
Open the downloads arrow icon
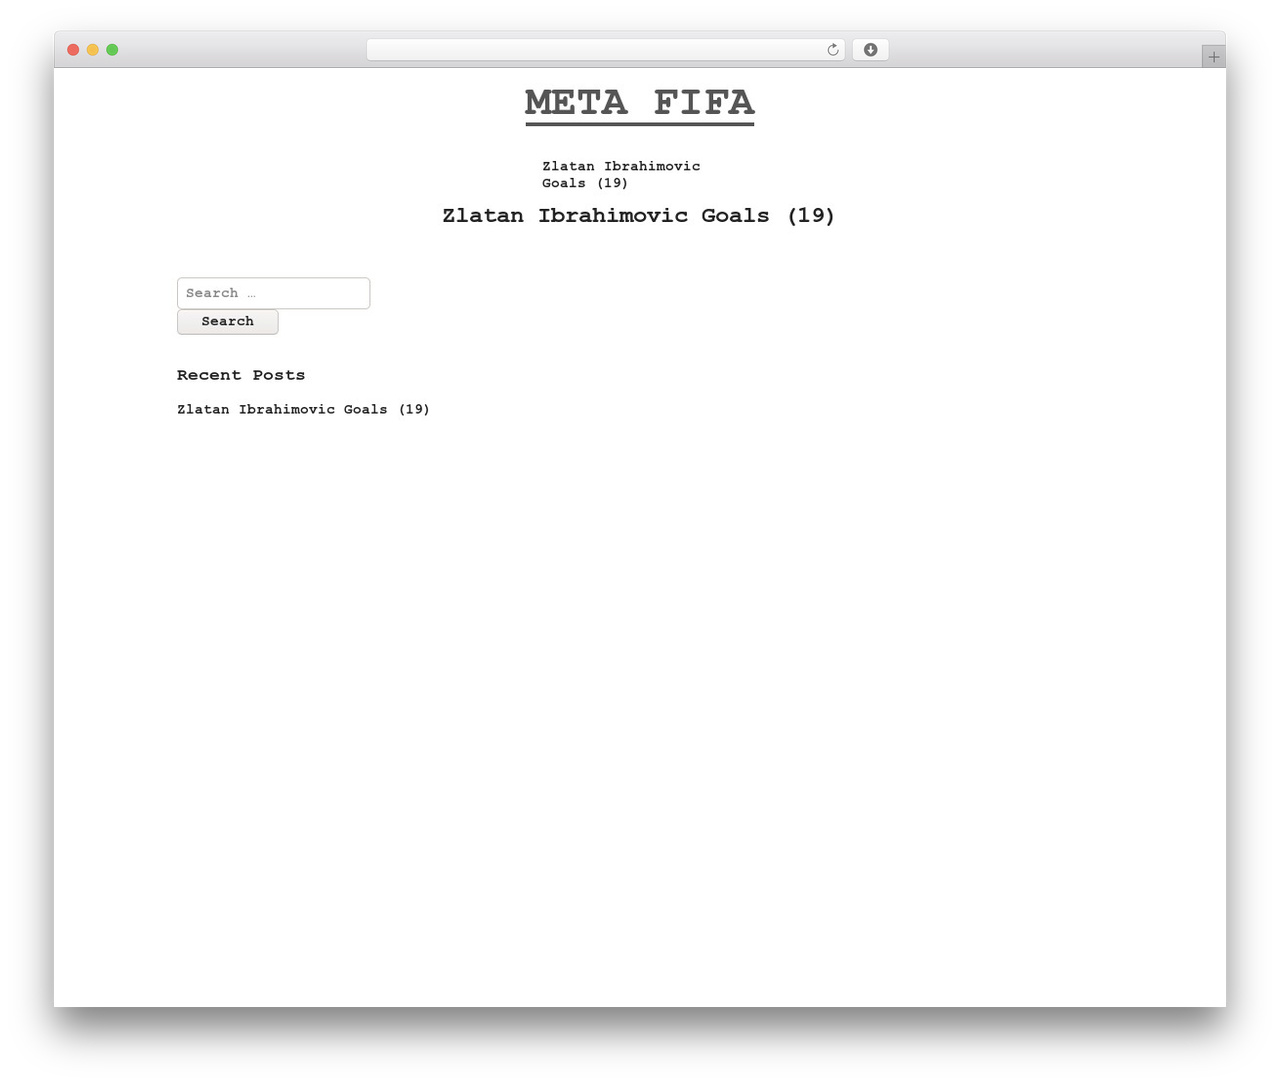click(x=870, y=50)
